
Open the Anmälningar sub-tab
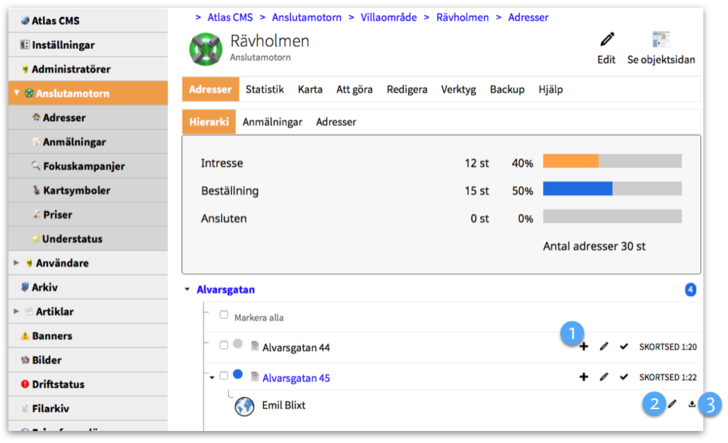pos(274,121)
